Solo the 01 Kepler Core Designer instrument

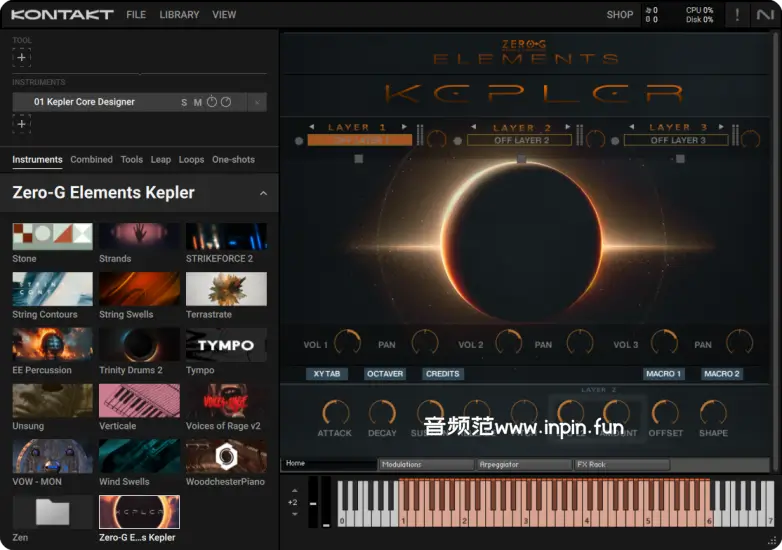pos(184,102)
